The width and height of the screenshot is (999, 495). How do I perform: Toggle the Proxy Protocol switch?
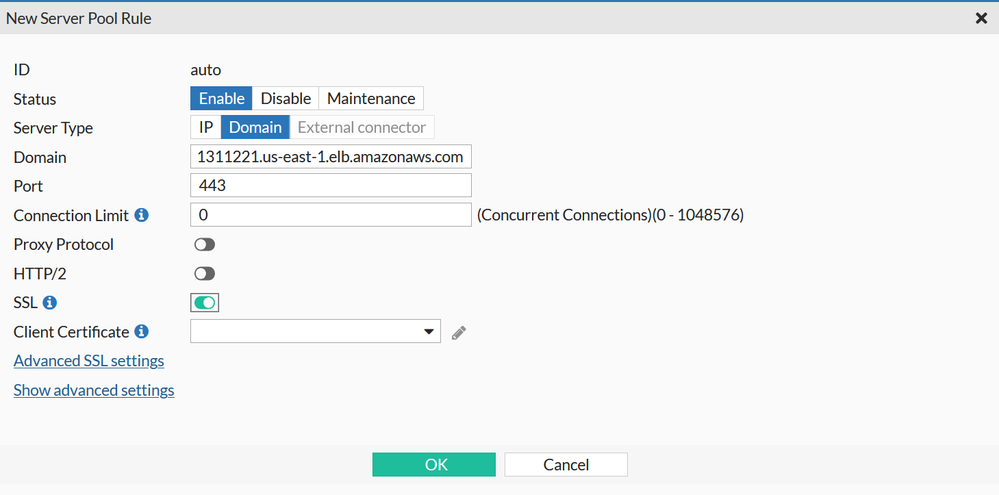pos(204,244)
